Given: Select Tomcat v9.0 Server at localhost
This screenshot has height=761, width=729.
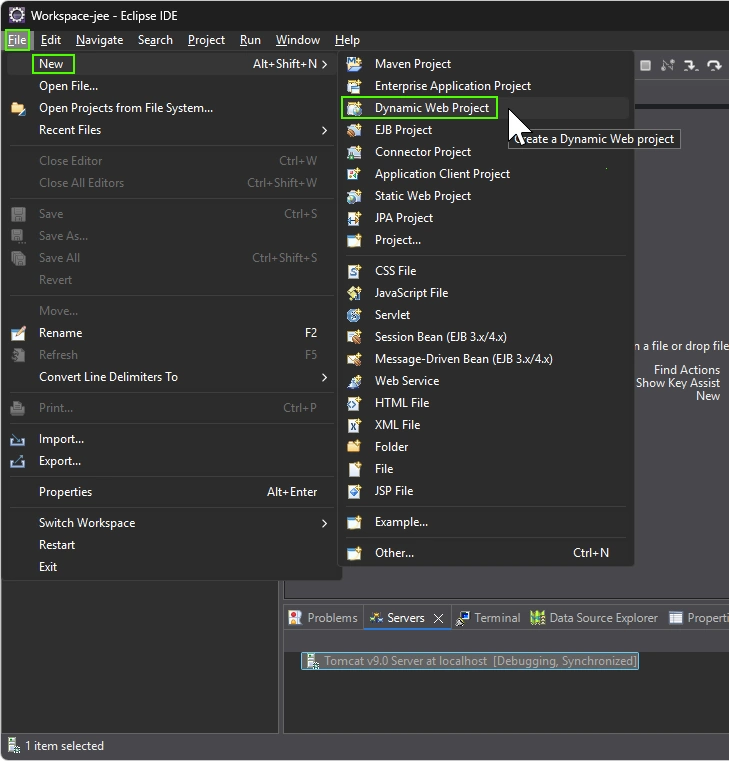Looking at the screenshot, I should point(470,661).
